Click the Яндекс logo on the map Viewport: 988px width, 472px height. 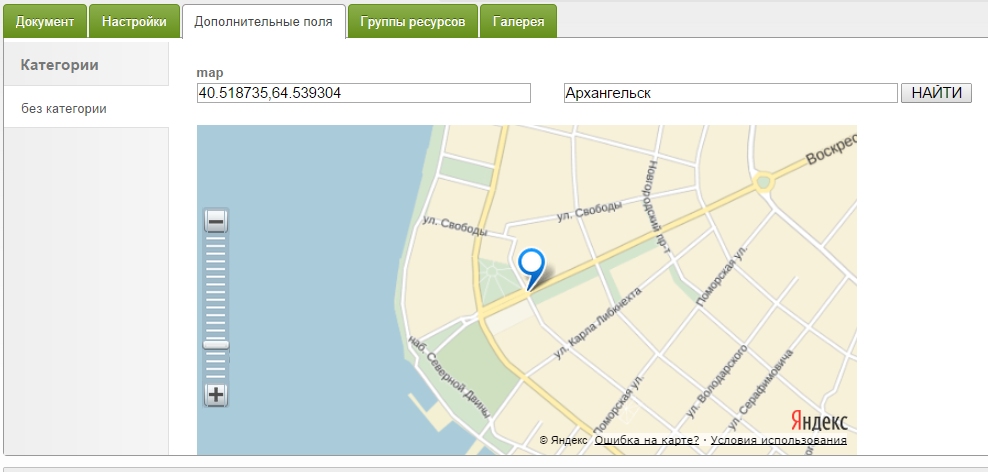click(819, 420)
